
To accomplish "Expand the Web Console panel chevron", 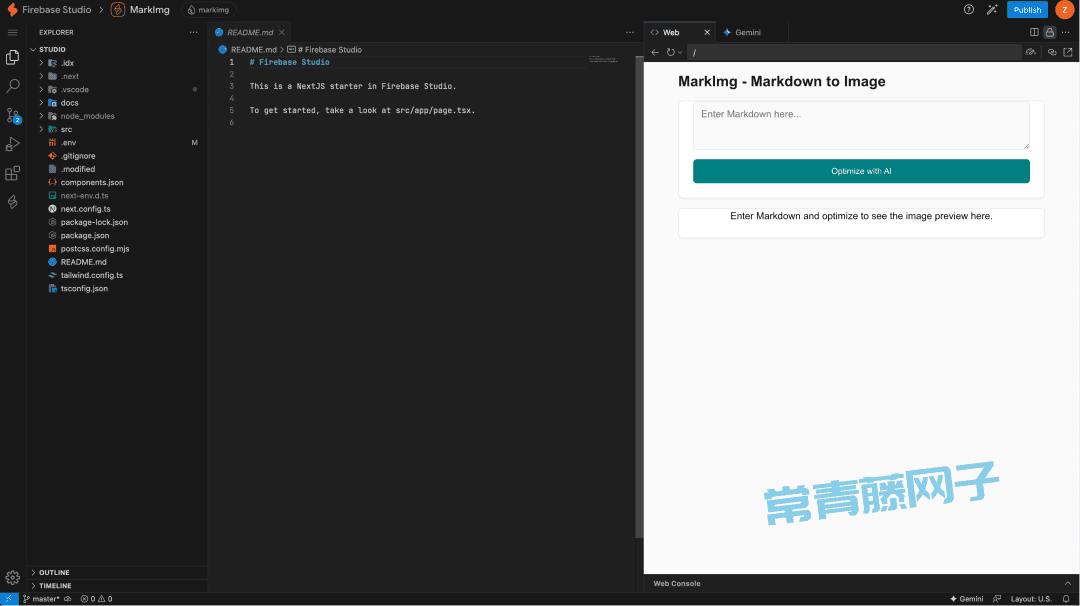I will click(1068, 583).
